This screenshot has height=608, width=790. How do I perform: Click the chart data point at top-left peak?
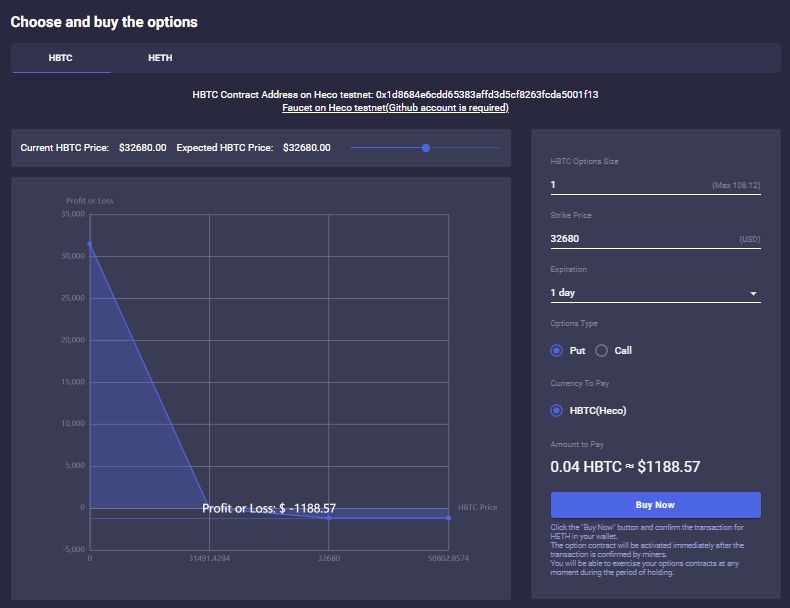click(x=90, y=244)
